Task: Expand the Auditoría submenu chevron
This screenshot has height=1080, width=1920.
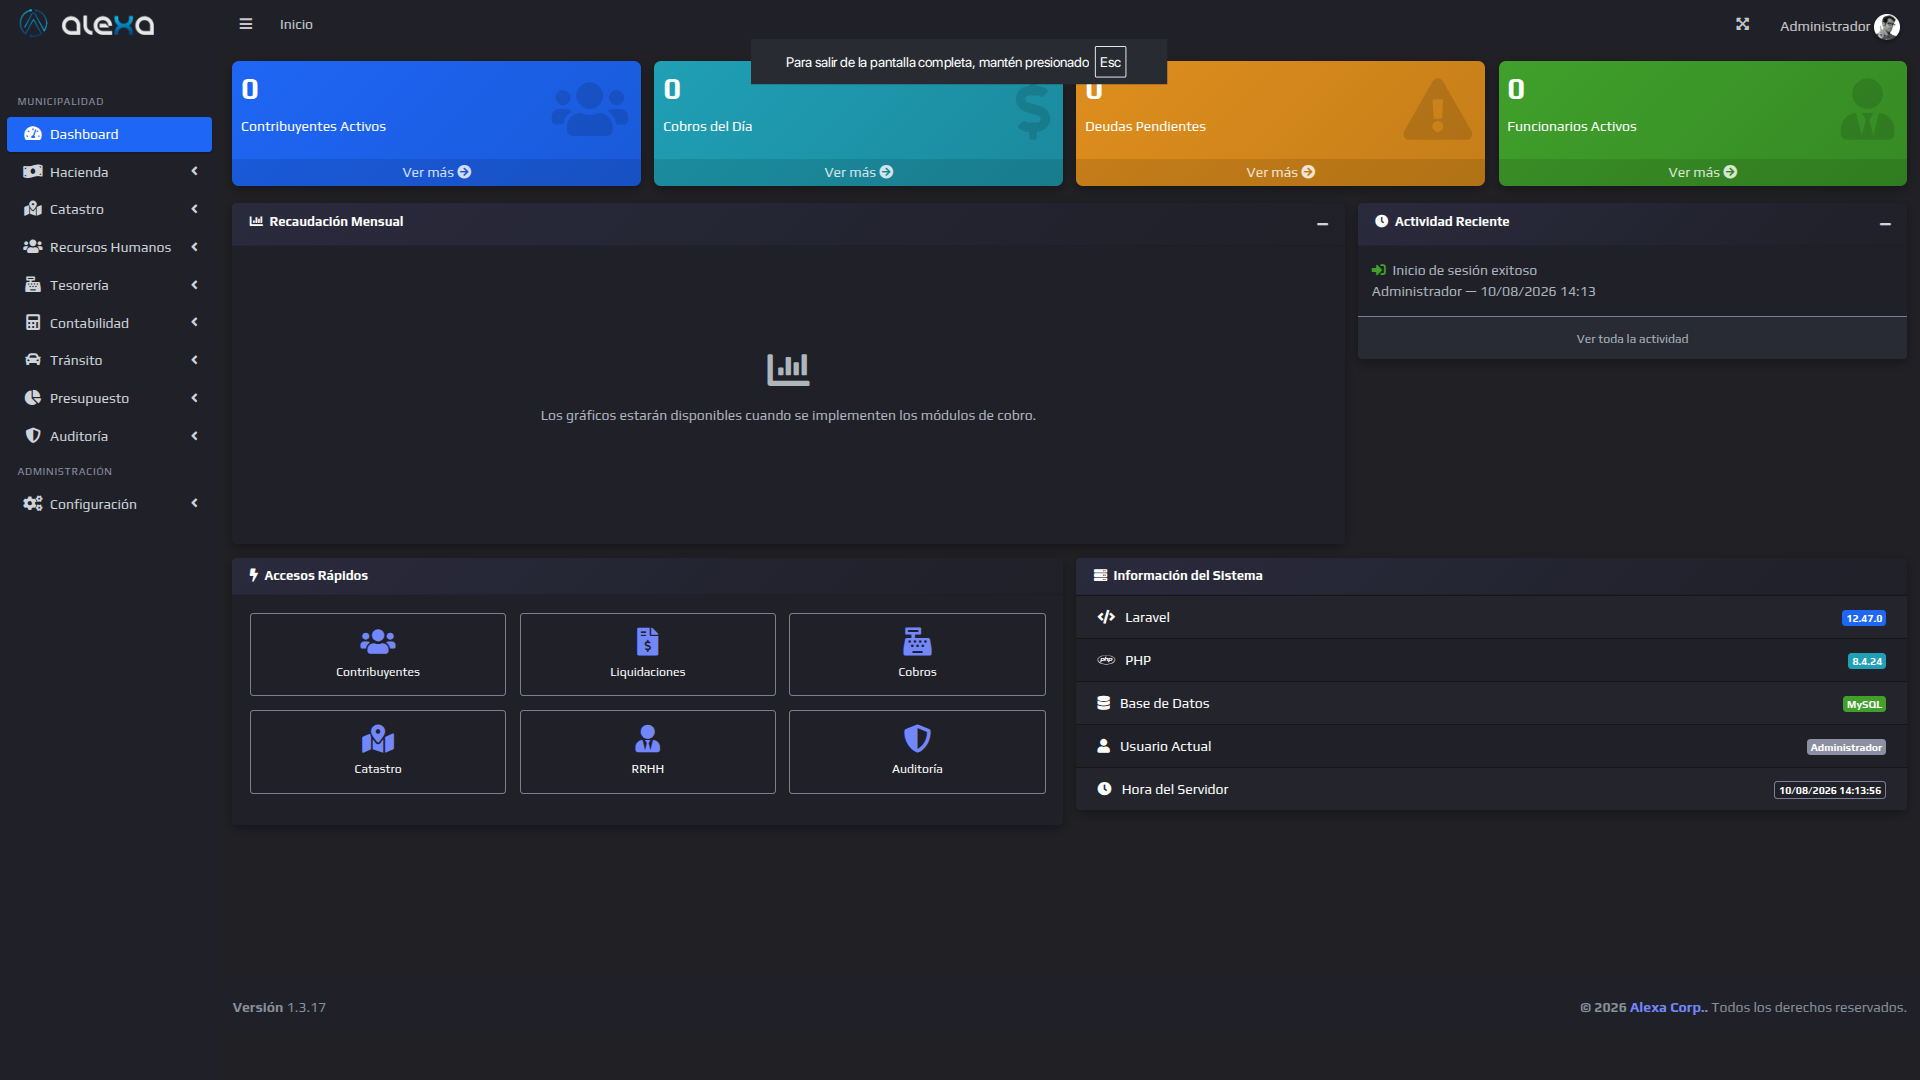Action: [195, 436]
